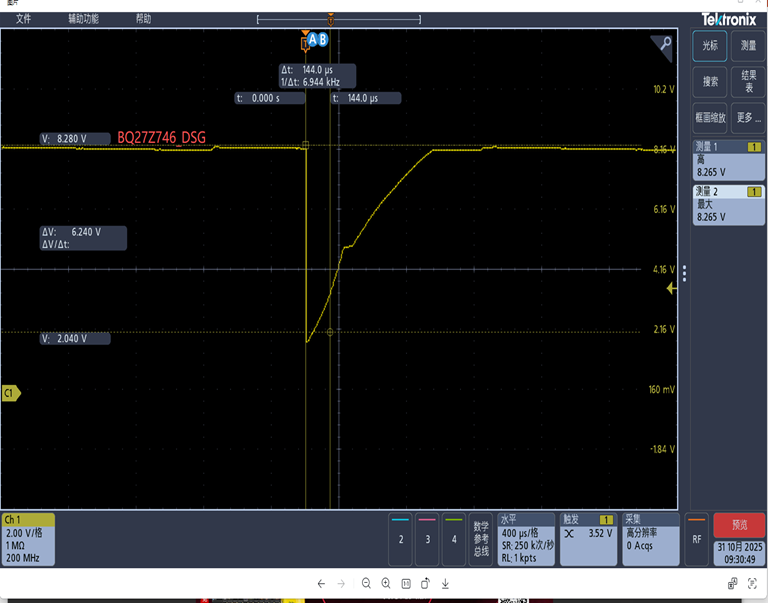Image resolution: width=768 pixels, height=603 pixels.
Task: Click the 搜索 (Search) button
Action: pyautogui.click(x=710, y=81)
